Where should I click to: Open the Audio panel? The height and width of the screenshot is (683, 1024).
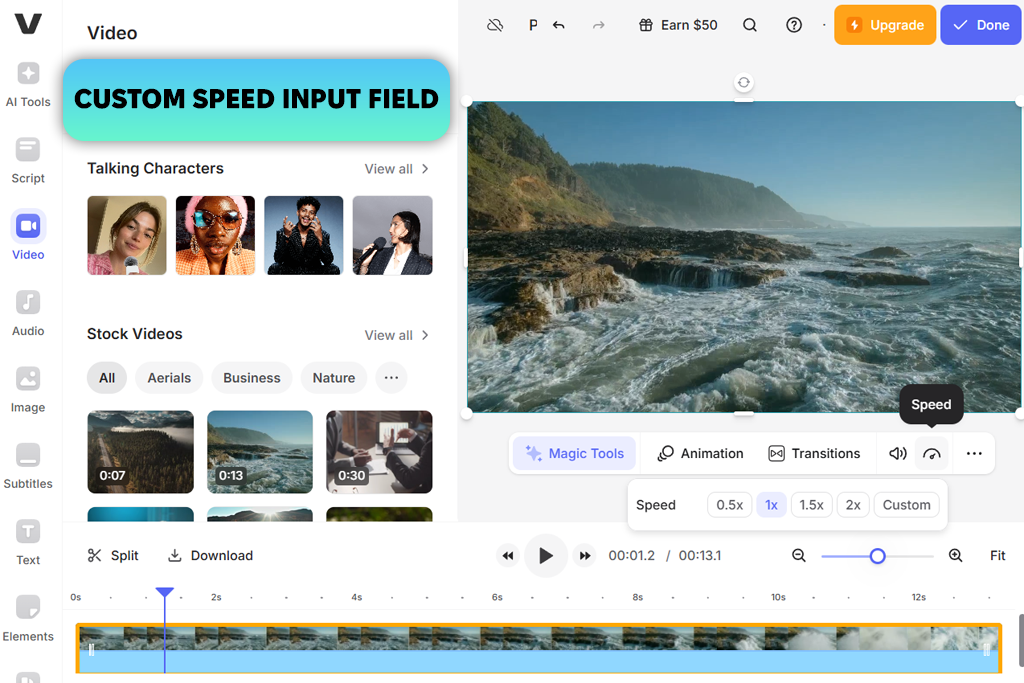[28, 314]
